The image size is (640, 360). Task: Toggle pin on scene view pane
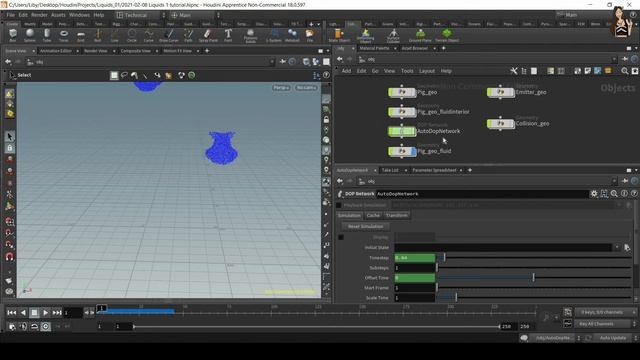click(282, 62)
